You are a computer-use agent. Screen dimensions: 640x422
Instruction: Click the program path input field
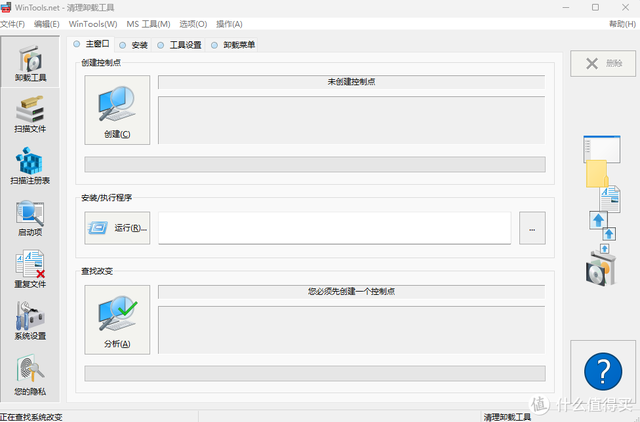coord(335,228)
